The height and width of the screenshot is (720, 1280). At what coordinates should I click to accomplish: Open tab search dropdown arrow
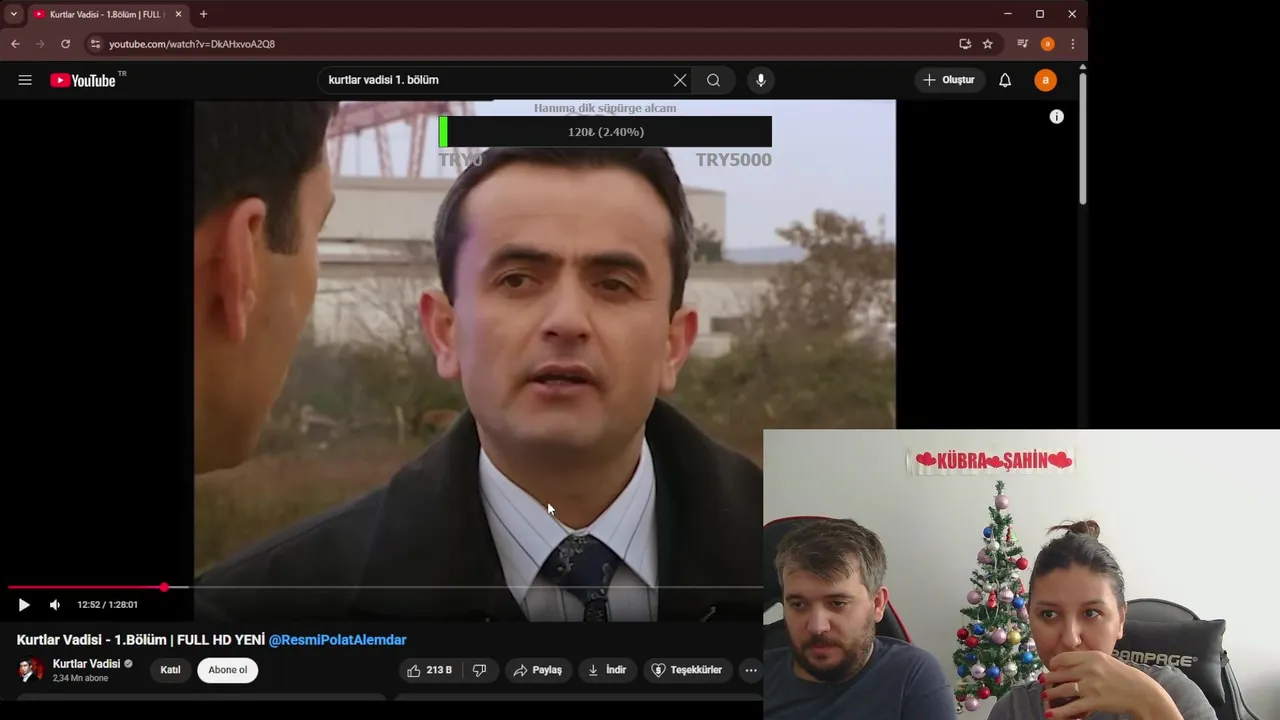click(x=13, y=14)
